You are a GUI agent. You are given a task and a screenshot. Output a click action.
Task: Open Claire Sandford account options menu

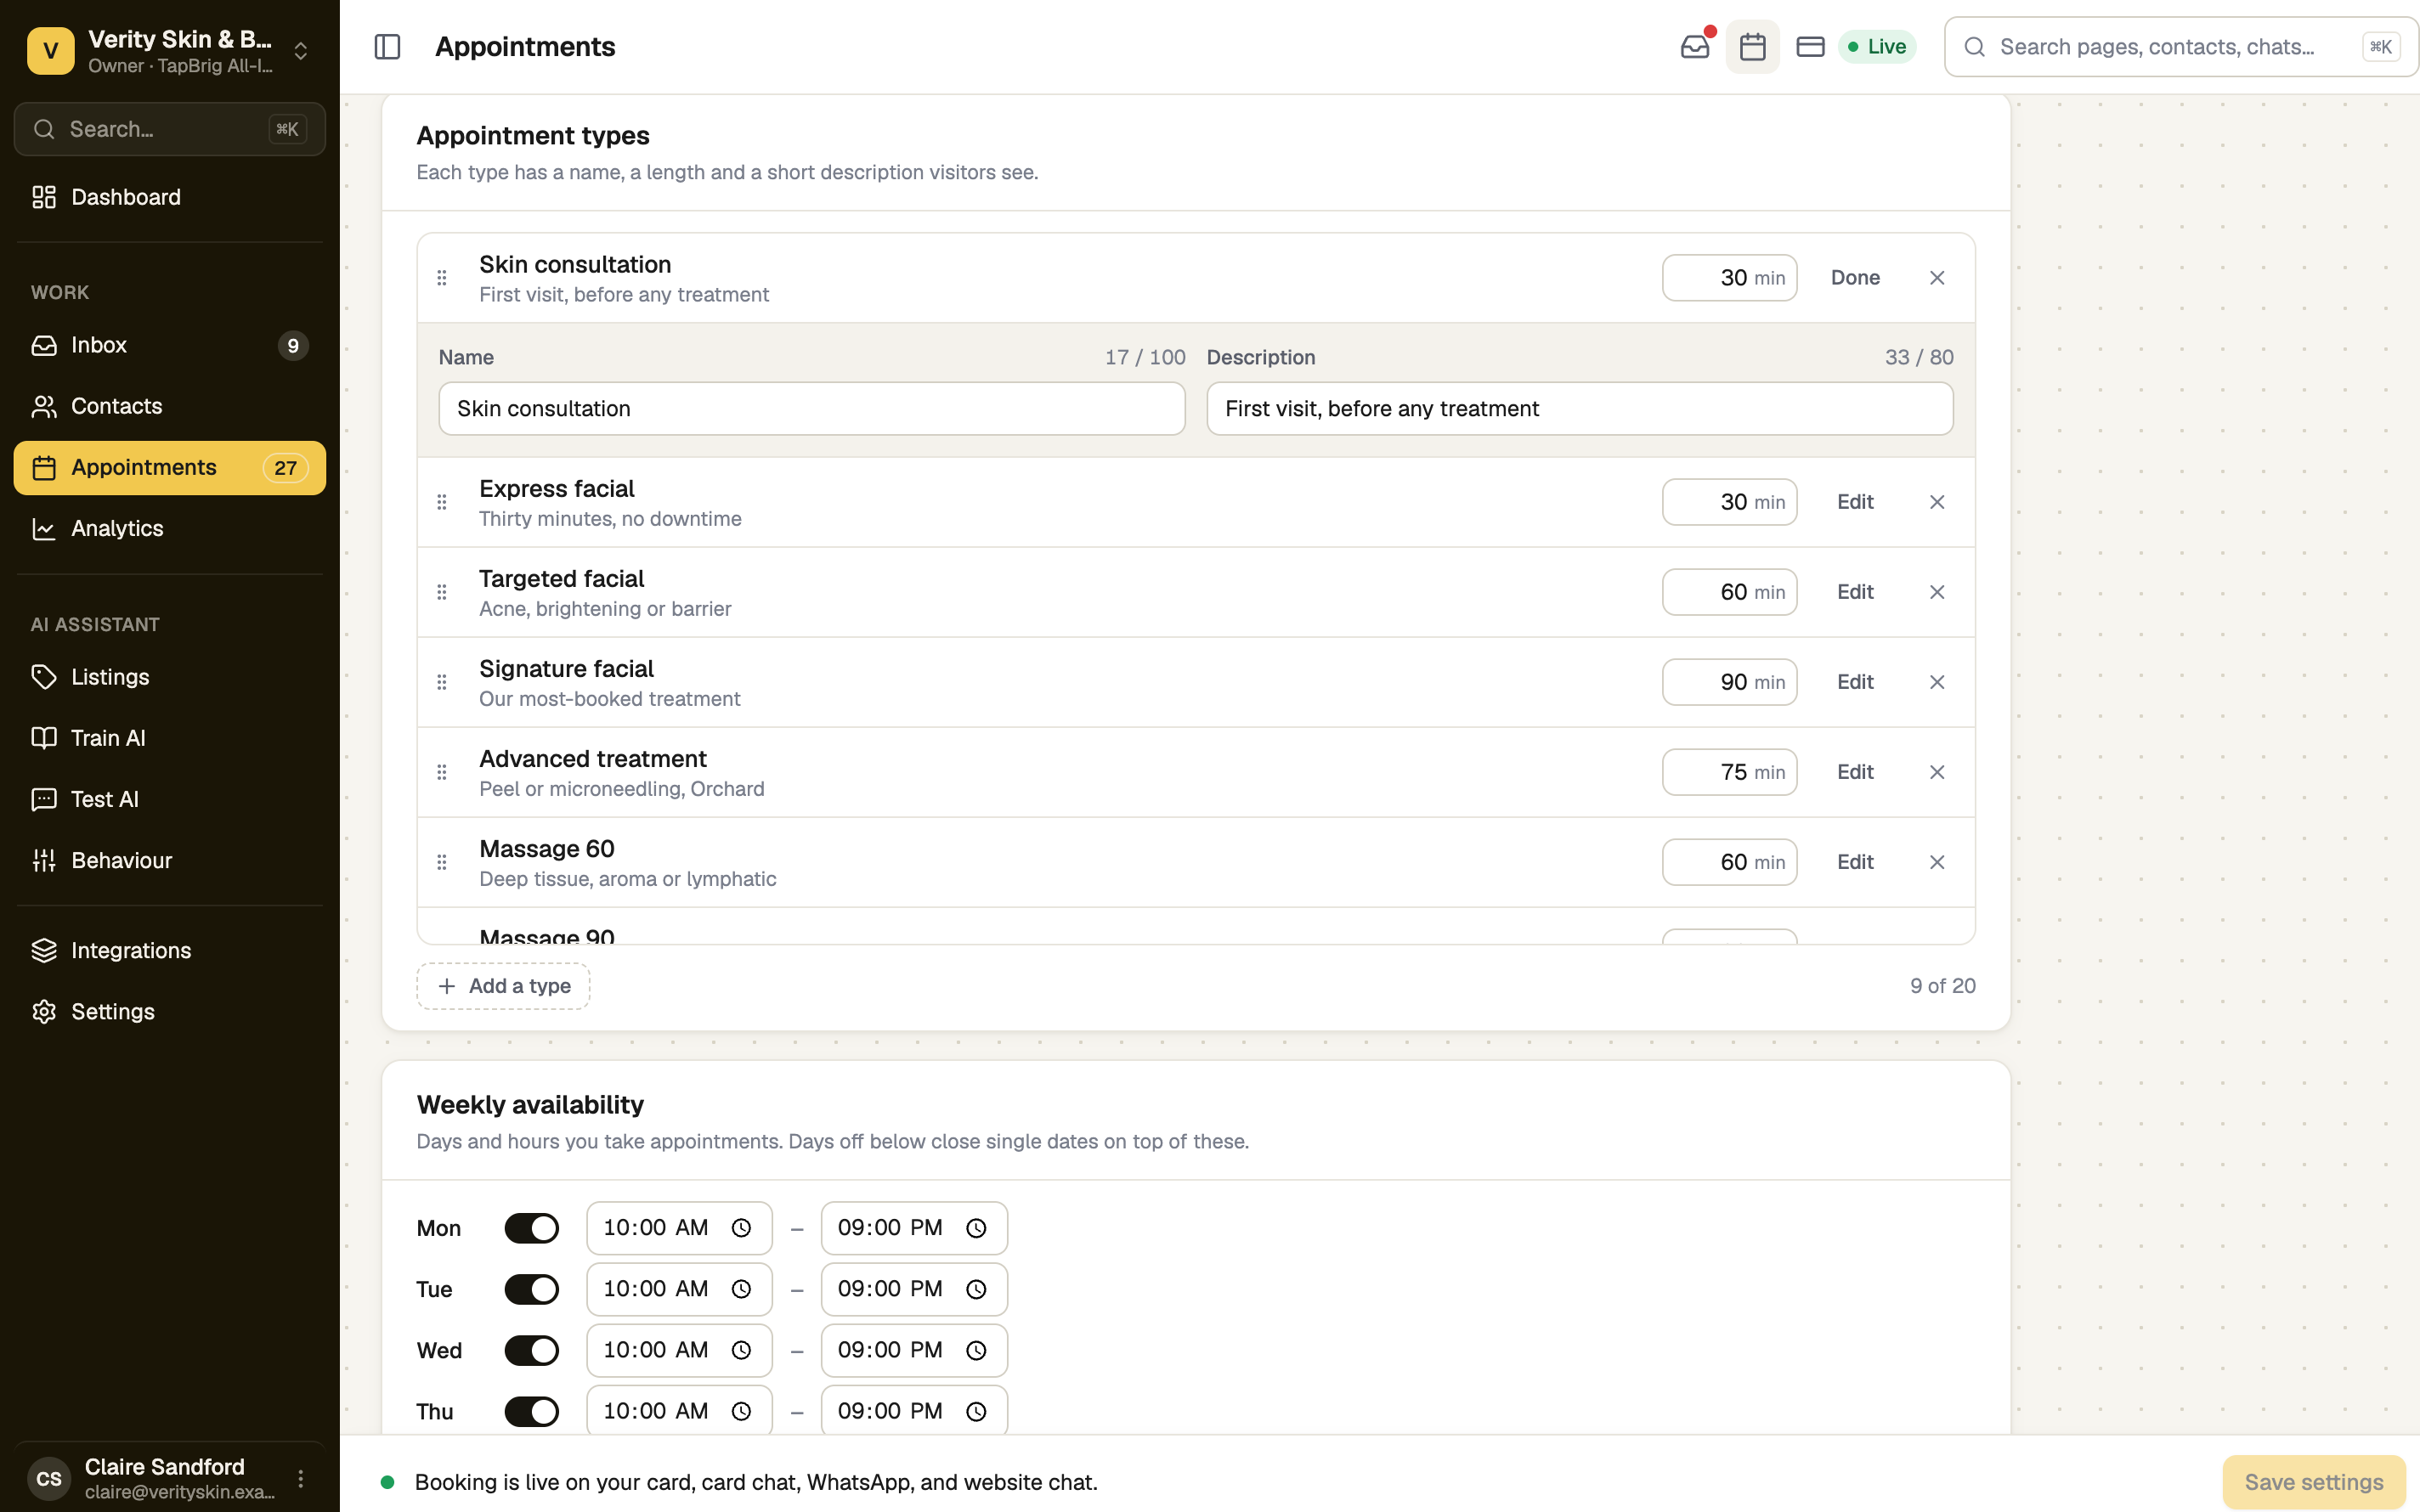point(301,1478)
